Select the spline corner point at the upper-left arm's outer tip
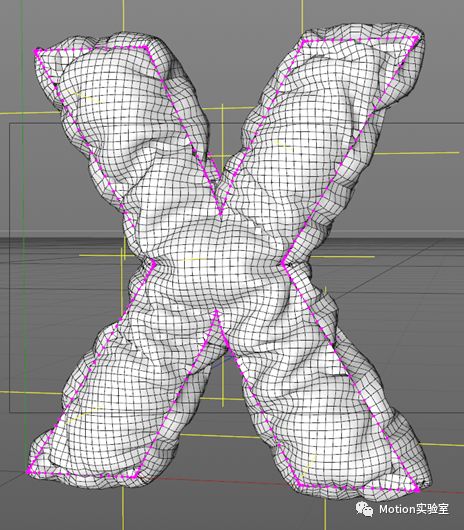Viewport: 464px width, 530px height. click(x=36, y=51)
